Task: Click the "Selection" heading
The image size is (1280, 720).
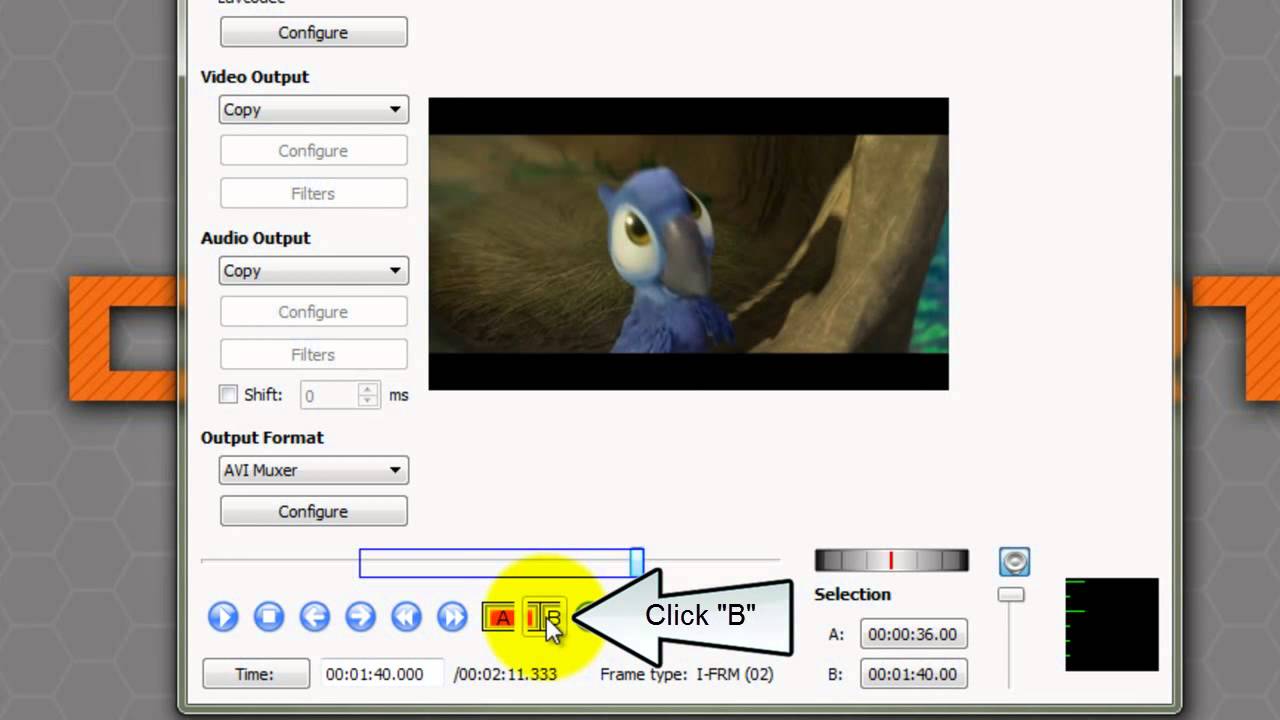Action: pyautogui.click(x=852, y=594)
